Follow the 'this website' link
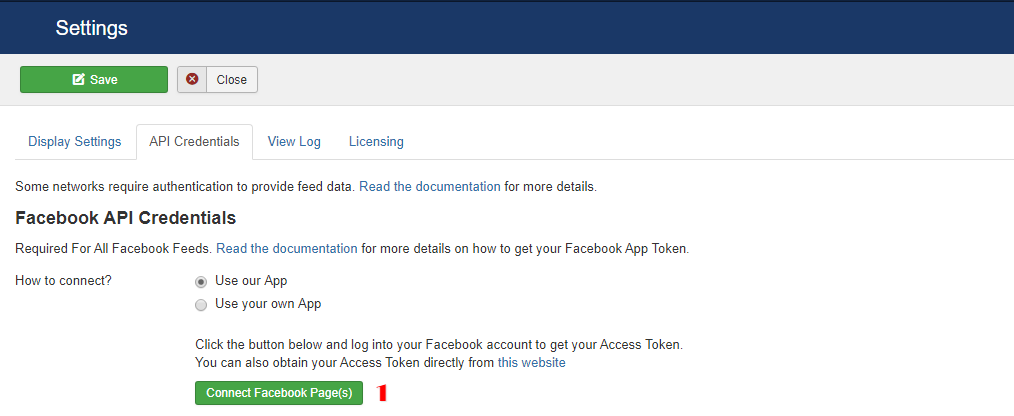The image size is (1014, 416). pyautogui.click(x=532, y=363)
